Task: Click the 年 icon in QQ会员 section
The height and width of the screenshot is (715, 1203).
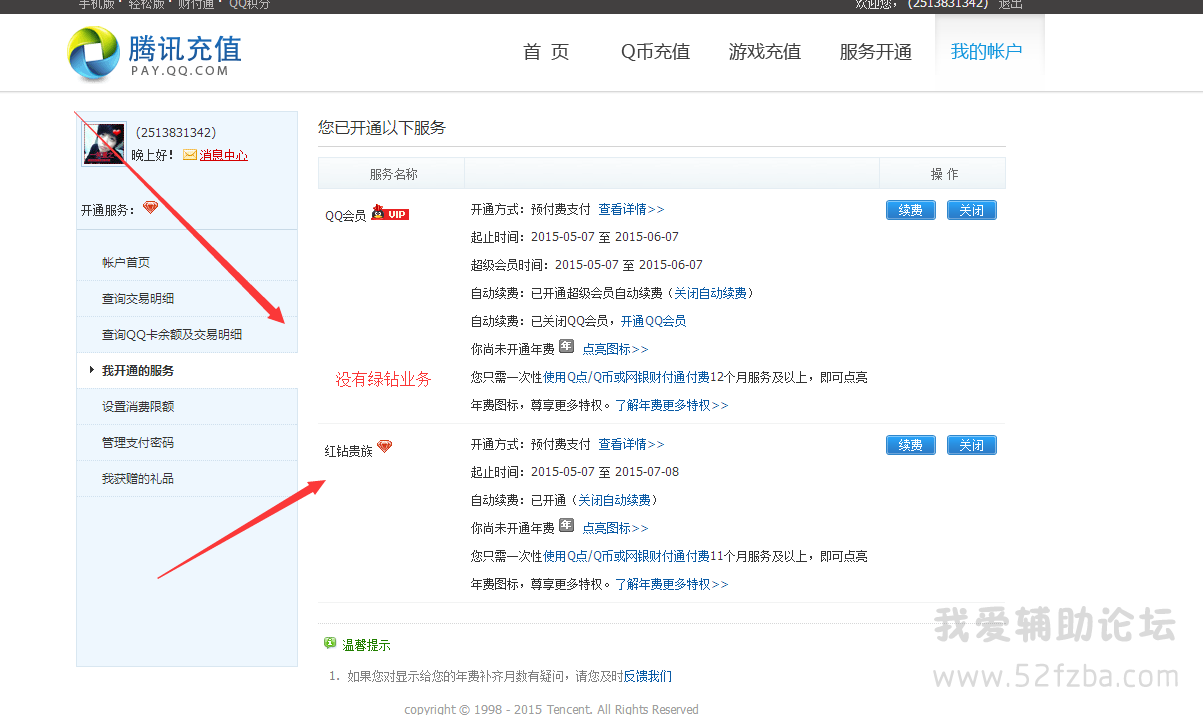Action: point(566,347)
